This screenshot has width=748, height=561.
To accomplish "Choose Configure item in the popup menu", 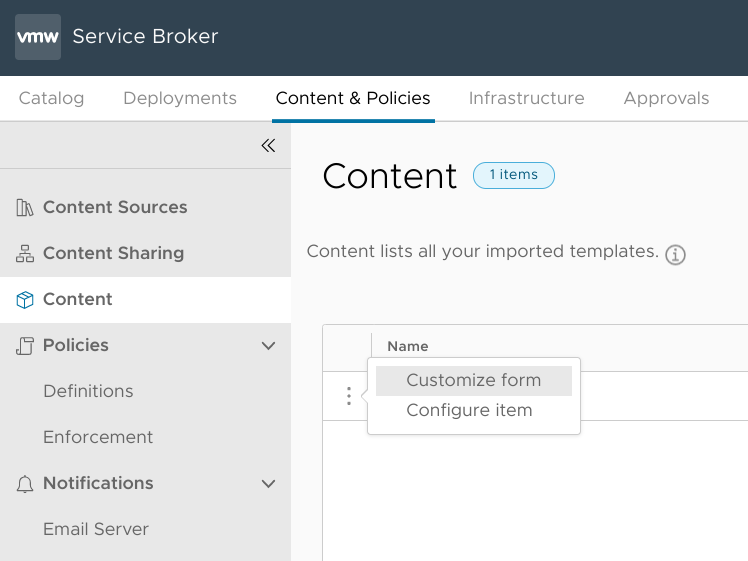I will coord(469,410).
